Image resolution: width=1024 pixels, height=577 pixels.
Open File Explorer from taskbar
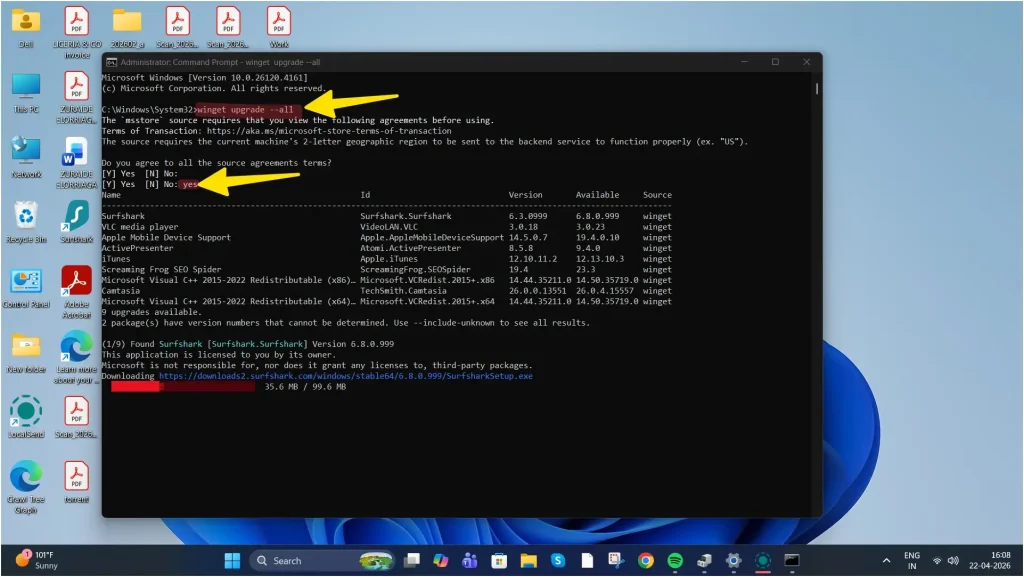coord(528,561)
